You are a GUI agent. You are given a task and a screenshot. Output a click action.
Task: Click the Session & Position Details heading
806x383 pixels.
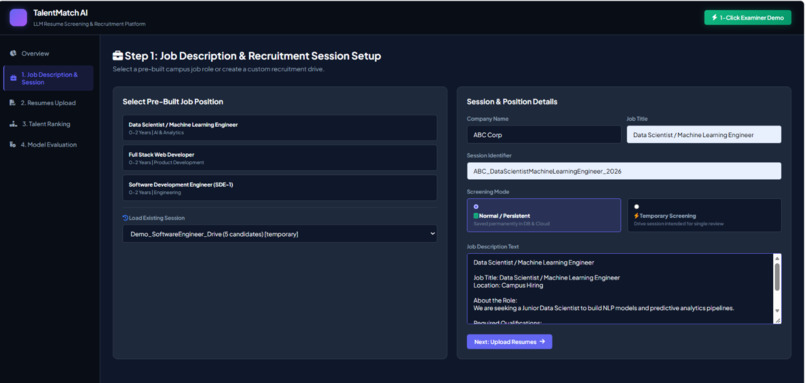click(x=512, y=102)
